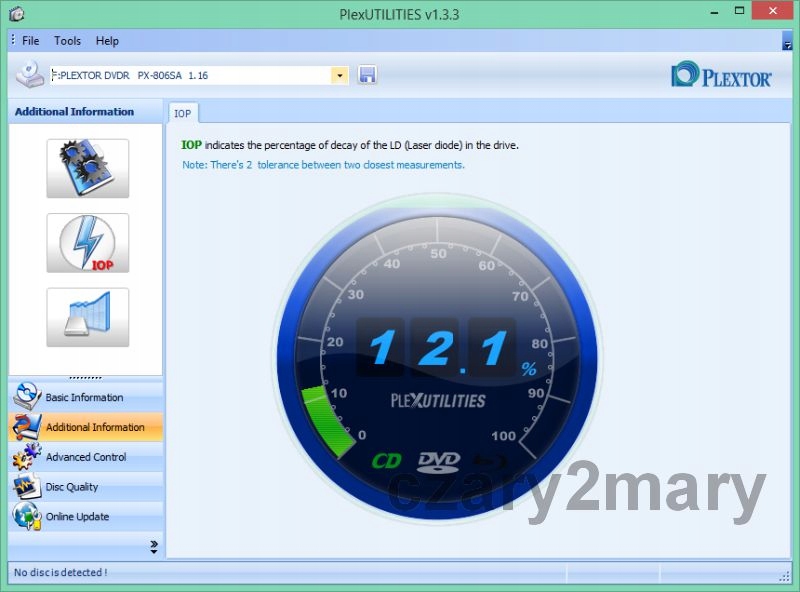Viewport: 800px width, 592px height.
Task: Open the IOP lightning bolt tool
Action: pyautogui.click(x=87, y=243)
